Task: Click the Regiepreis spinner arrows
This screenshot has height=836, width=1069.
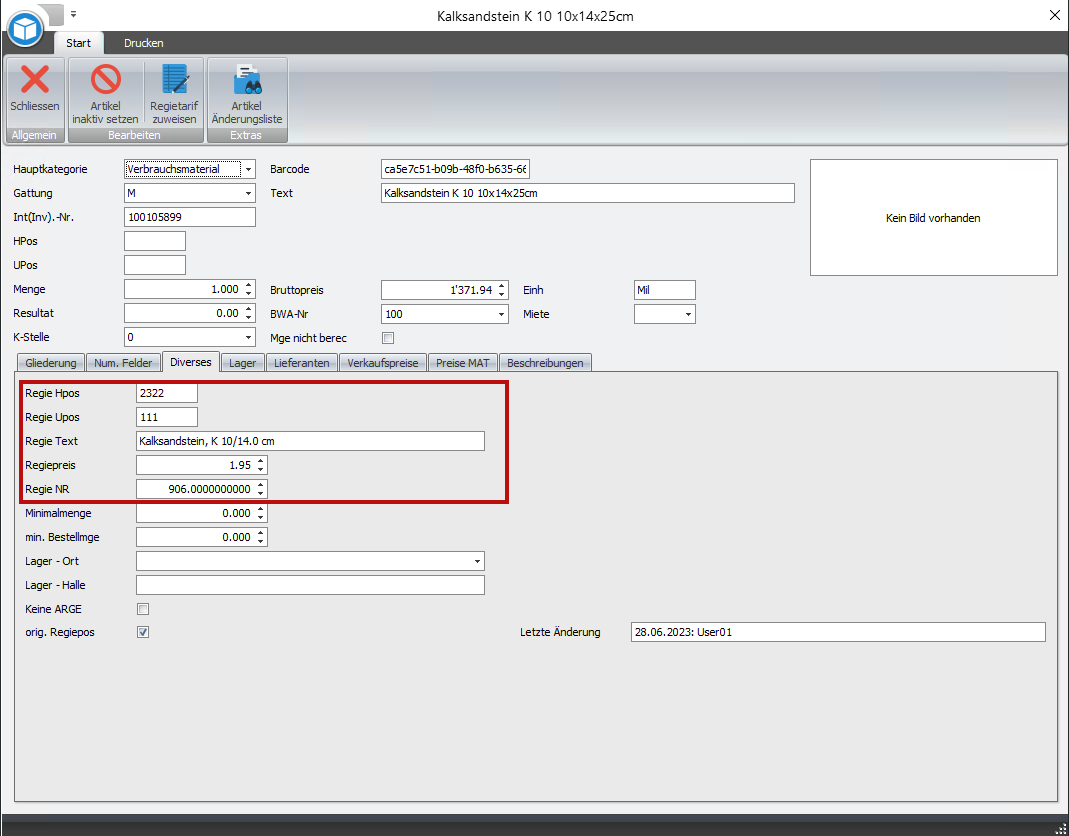Action: 261,465
